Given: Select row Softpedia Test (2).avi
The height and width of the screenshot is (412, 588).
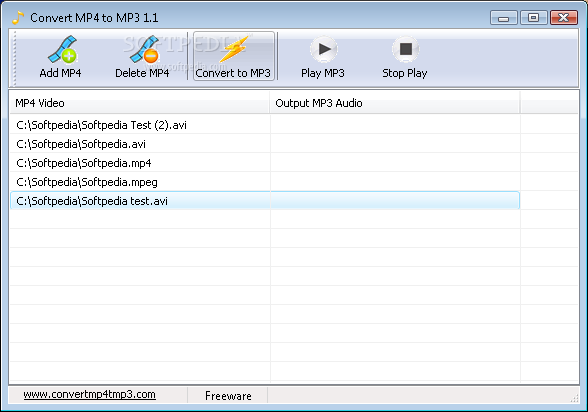Looking at the screenshot, I should coord(265,125).
